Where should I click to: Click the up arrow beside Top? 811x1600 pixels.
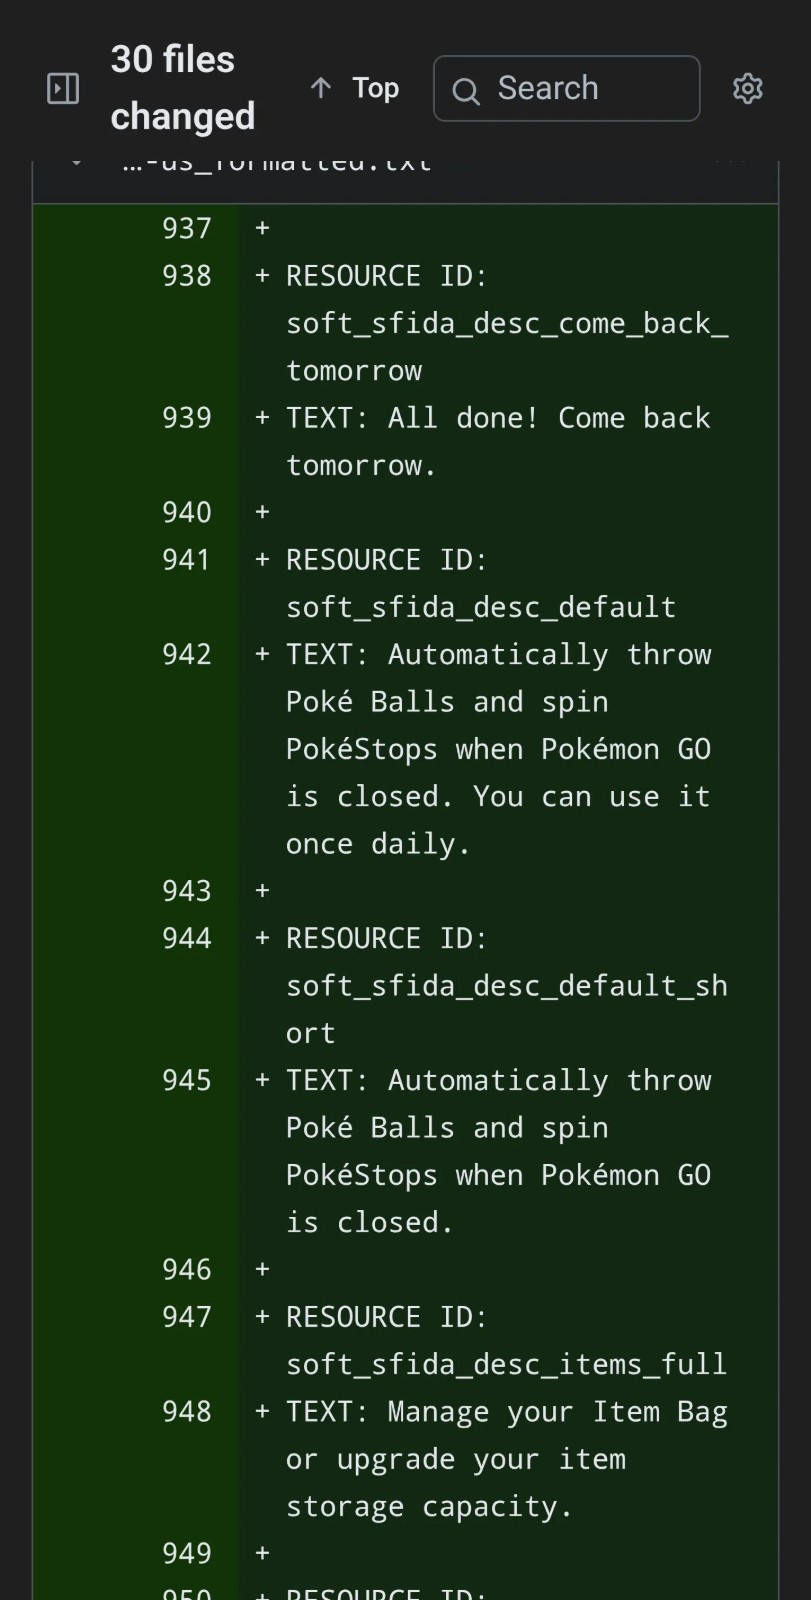[x=321, y=88]
